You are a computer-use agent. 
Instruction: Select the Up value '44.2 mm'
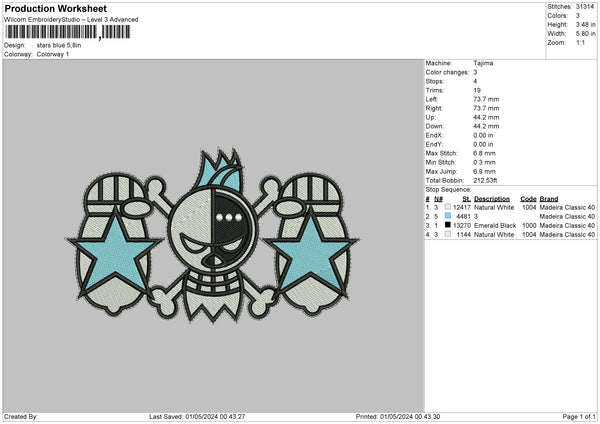486,117
